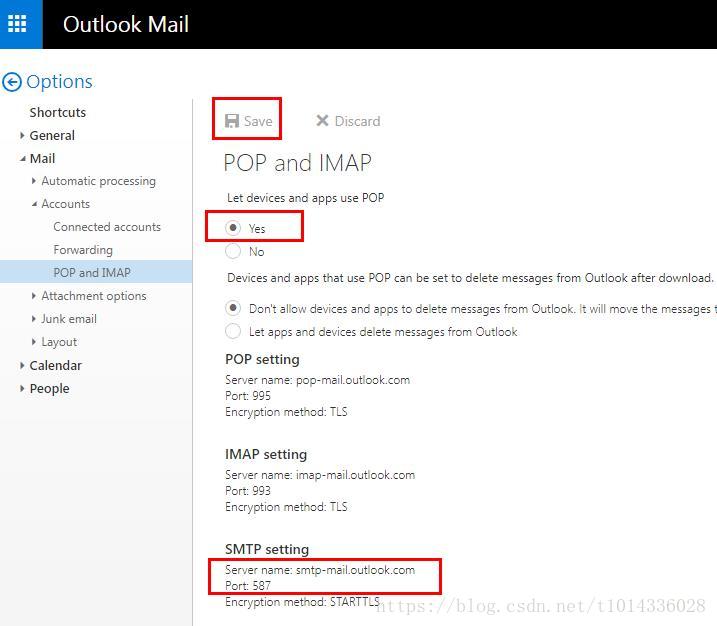The height and width of the screenshot is (626, 717).
Task: Click the POP and IMAP page heading
Action: tap(297, 163)
